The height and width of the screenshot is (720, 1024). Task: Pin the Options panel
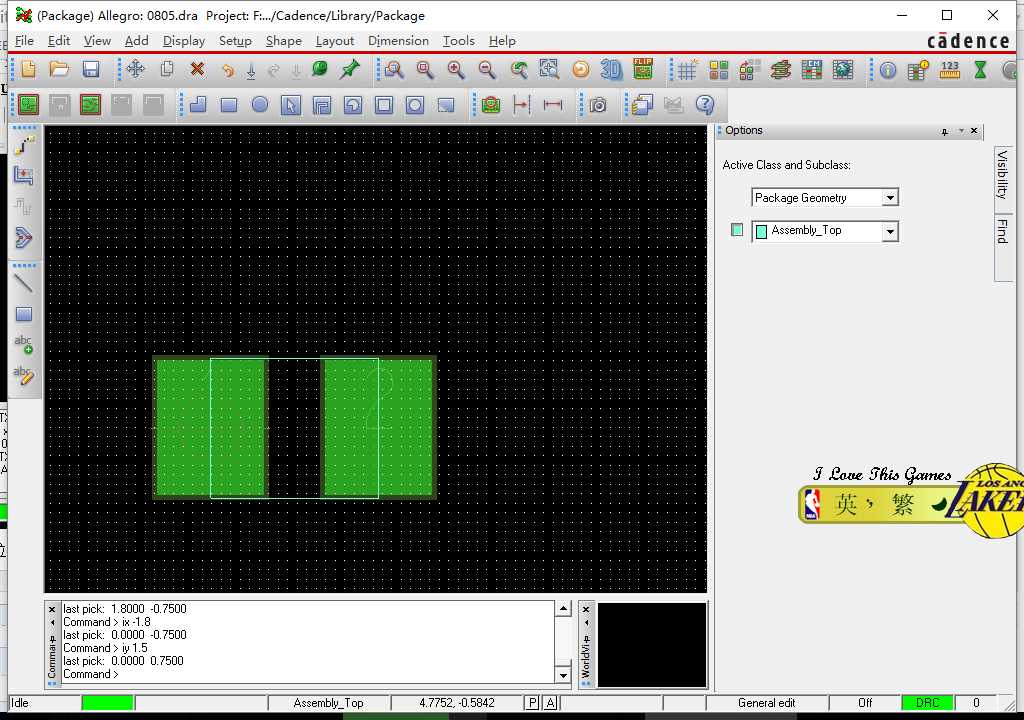[944, 131]
